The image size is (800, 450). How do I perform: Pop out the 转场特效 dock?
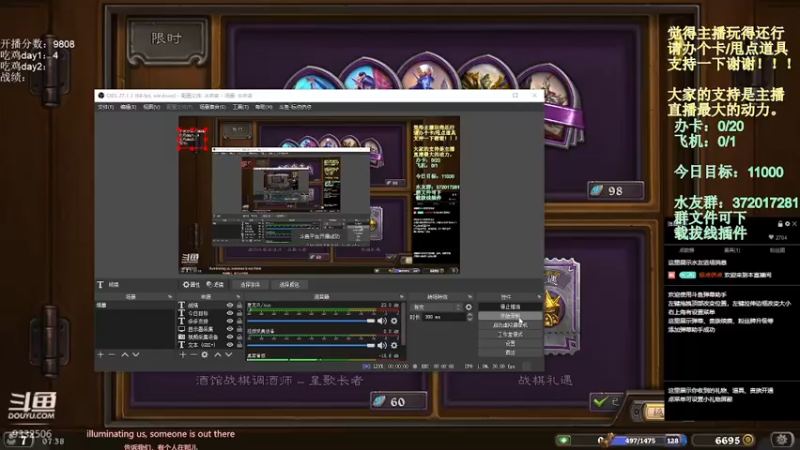pyautogui.click(x=470, y=297)
